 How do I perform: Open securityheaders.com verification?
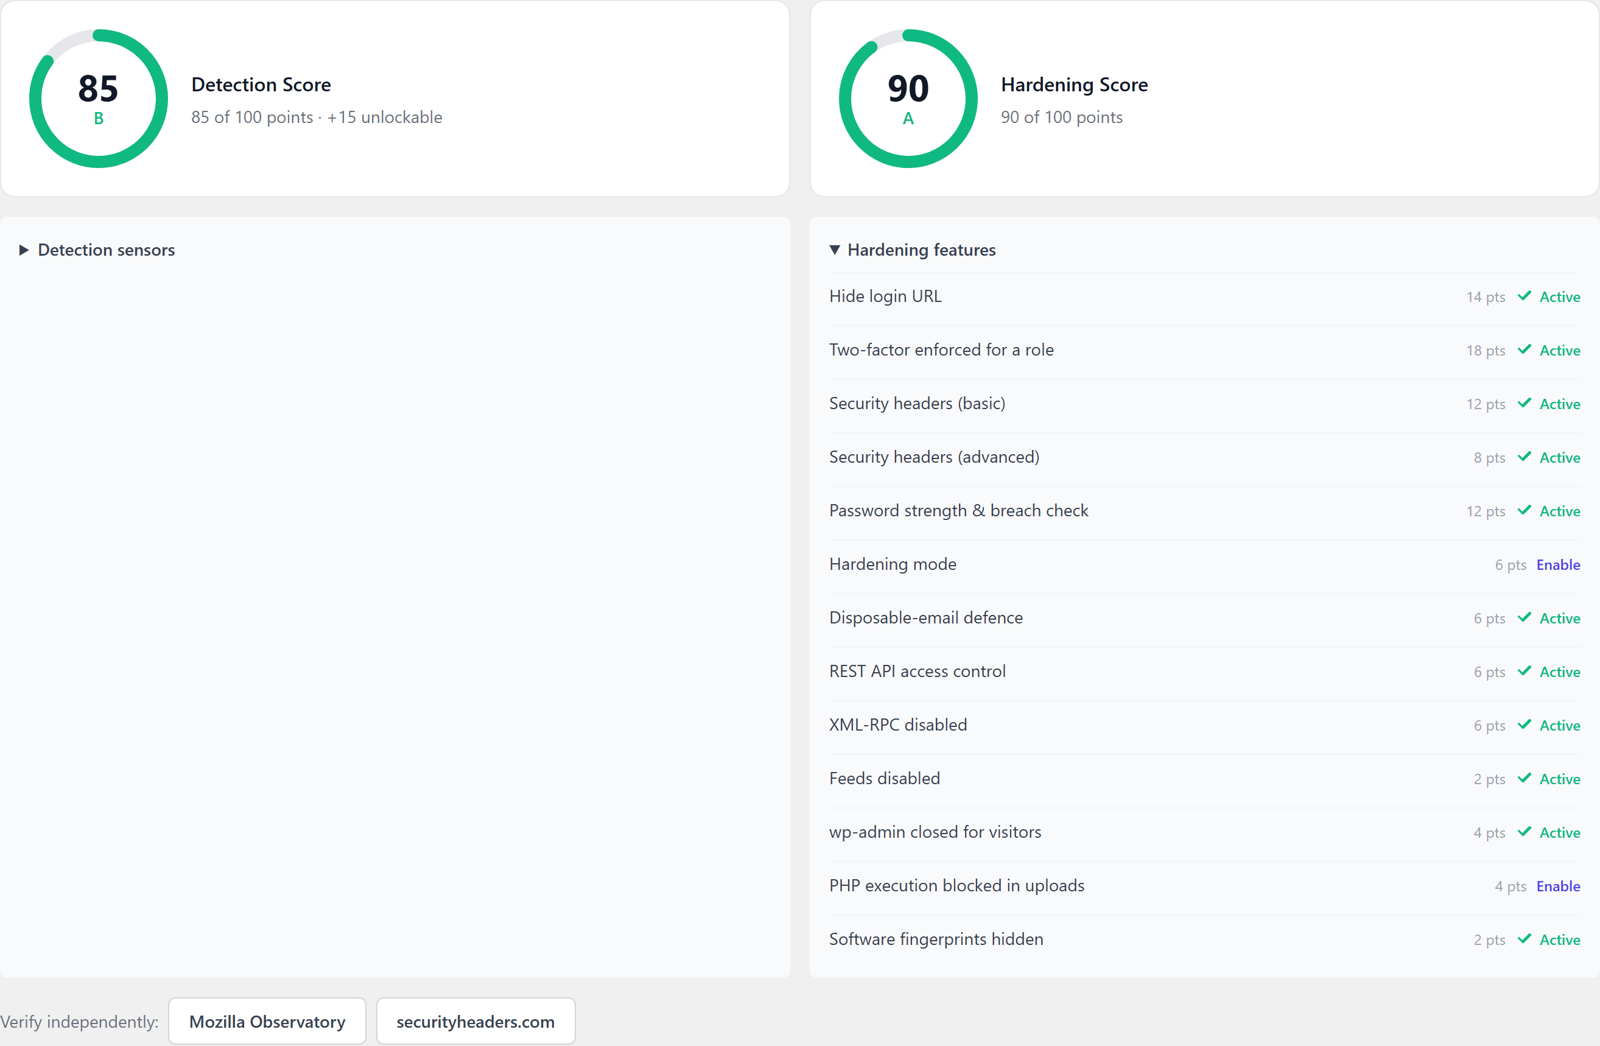pyautogui.click(x=475, y=1021)
